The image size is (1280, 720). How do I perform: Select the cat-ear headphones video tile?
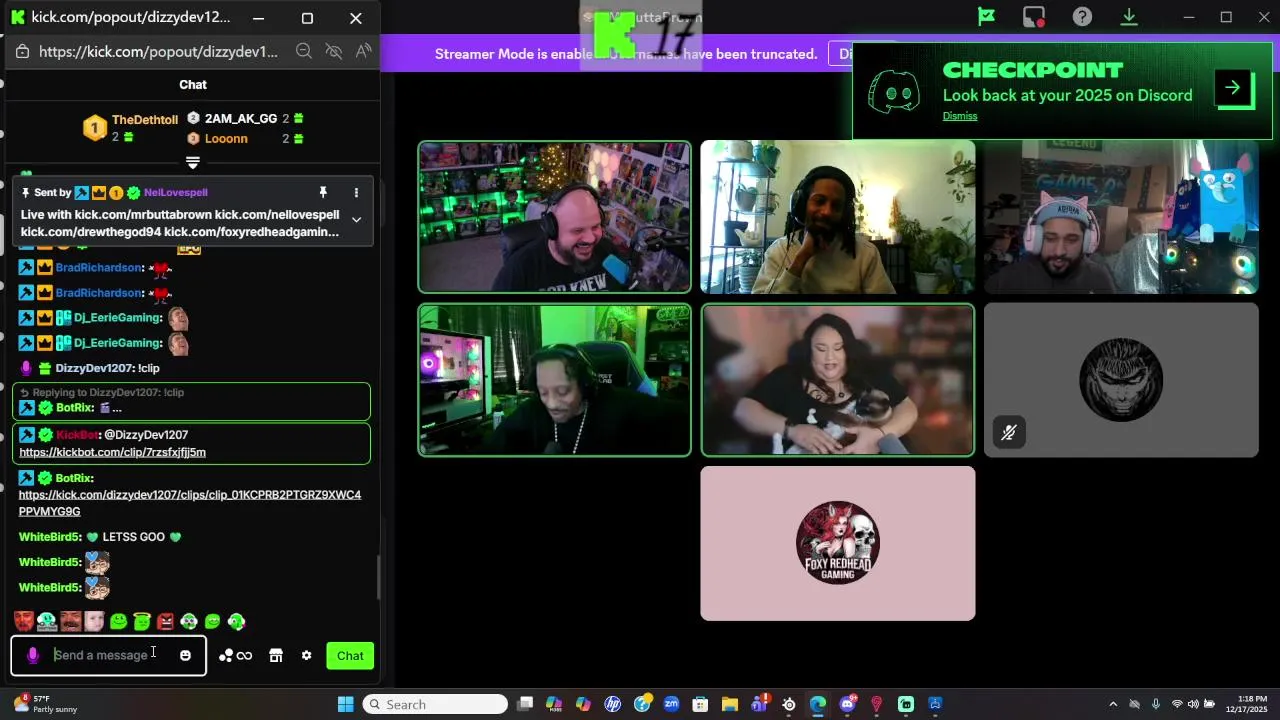click(x=1121, y=217)
